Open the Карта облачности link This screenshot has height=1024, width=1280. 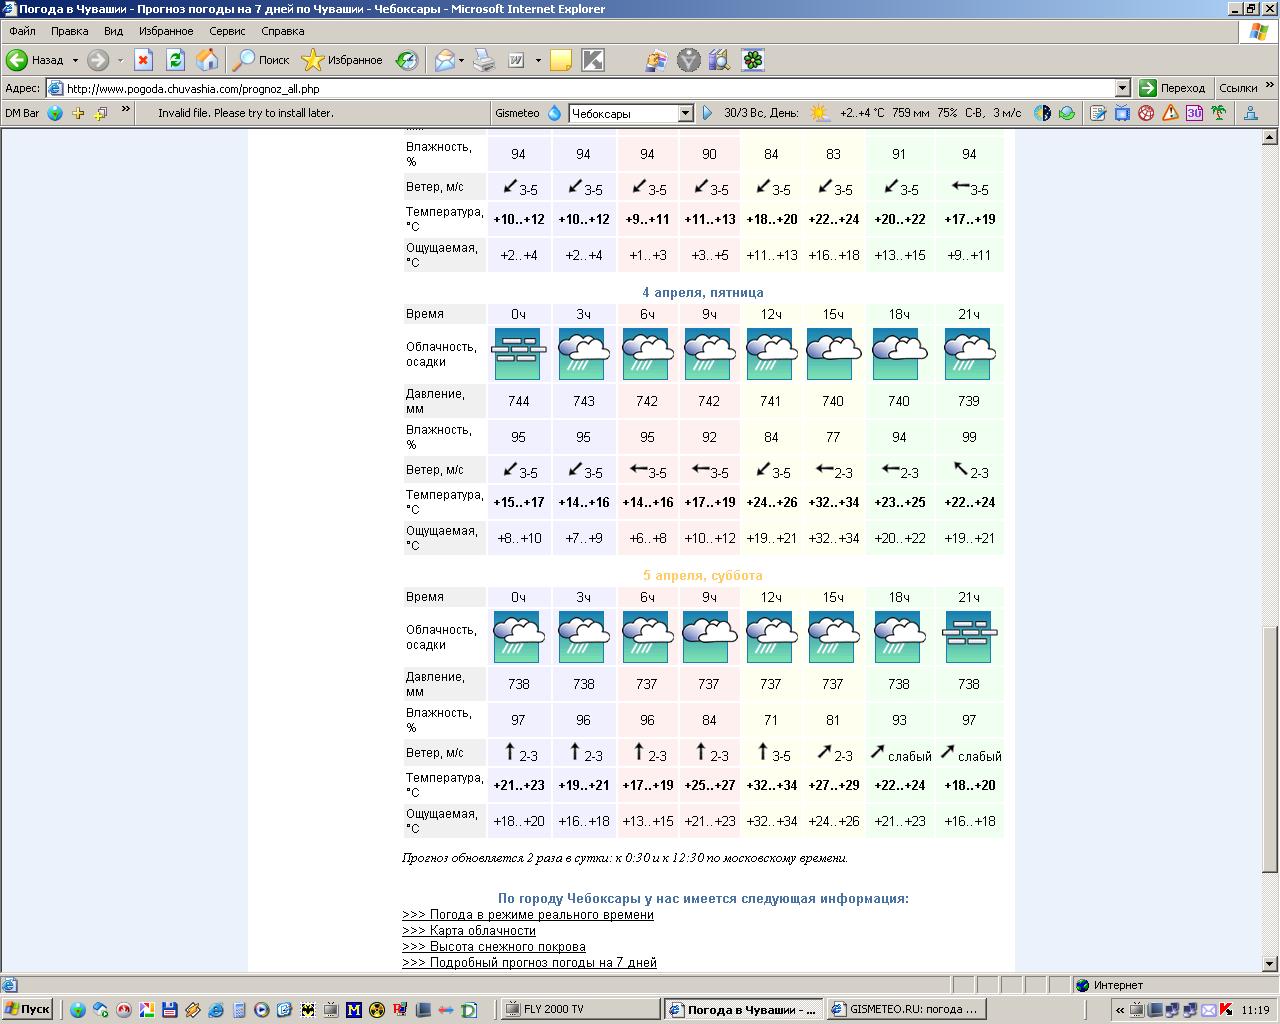[469, 930]
